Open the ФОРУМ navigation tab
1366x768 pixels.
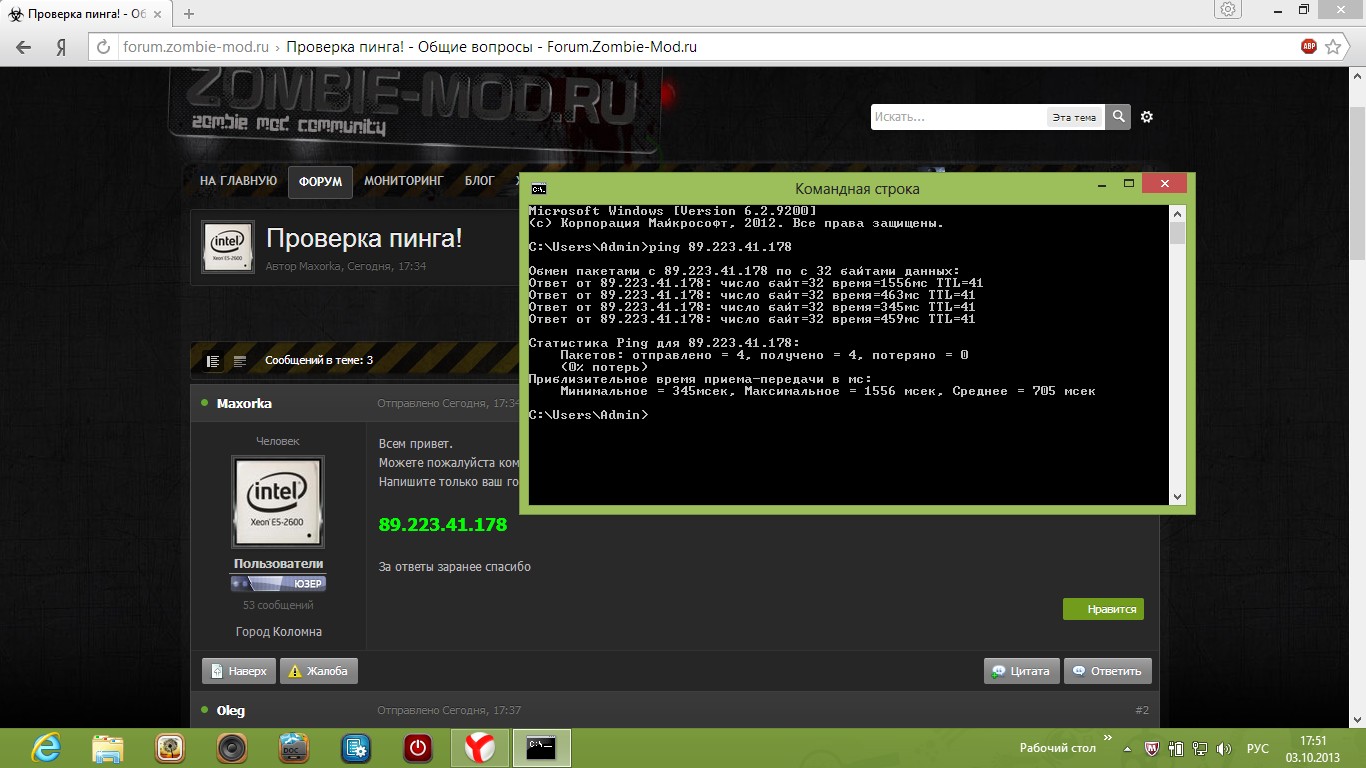click(x=320, y=182)
